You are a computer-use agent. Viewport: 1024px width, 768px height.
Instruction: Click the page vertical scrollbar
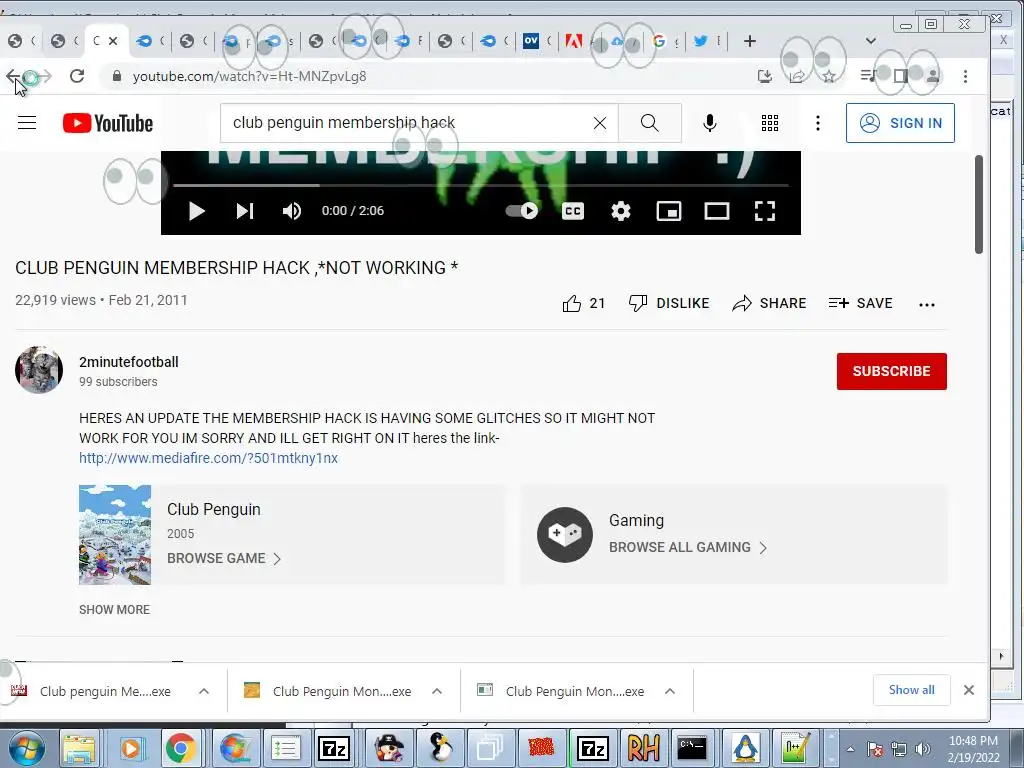click(978, 204)
